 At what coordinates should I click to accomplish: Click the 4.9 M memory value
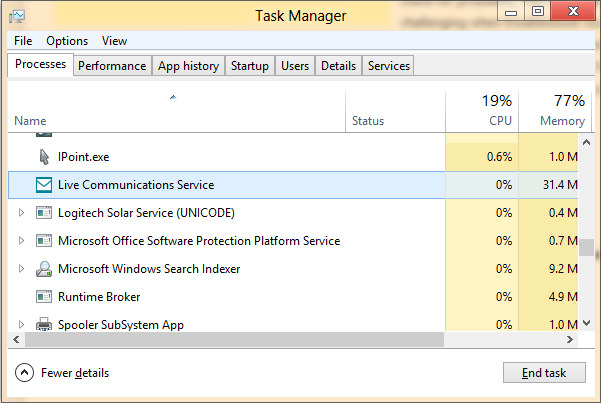tap(563, 297)
